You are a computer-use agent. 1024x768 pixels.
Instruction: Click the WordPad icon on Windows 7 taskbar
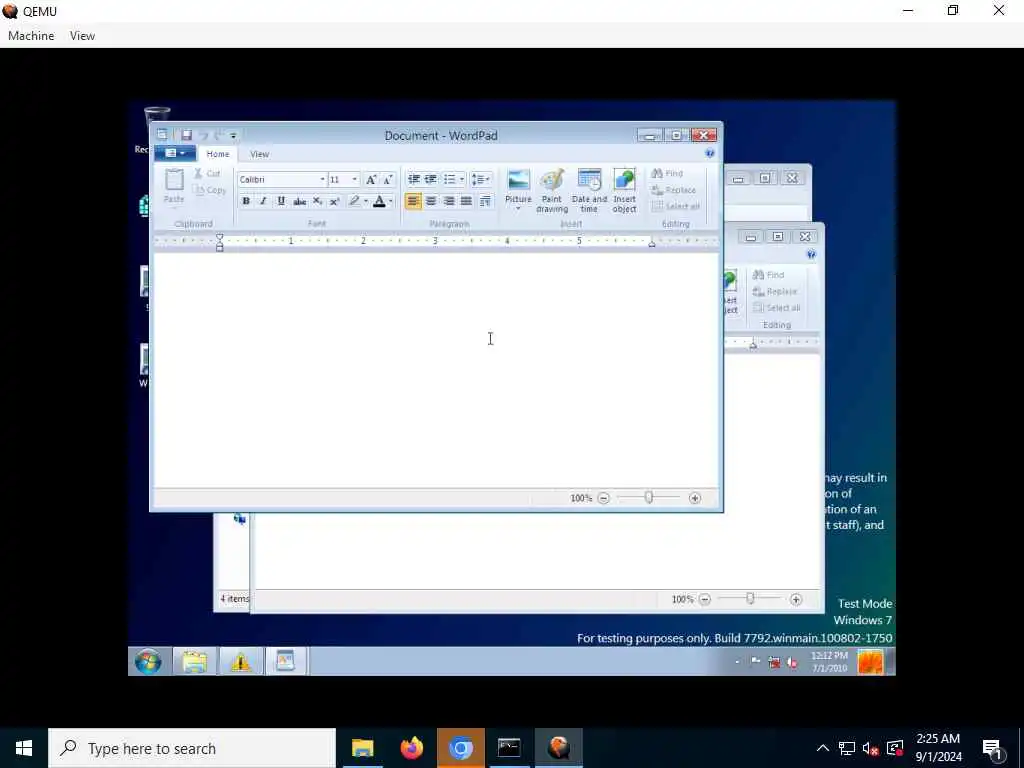tap(285, 662)
